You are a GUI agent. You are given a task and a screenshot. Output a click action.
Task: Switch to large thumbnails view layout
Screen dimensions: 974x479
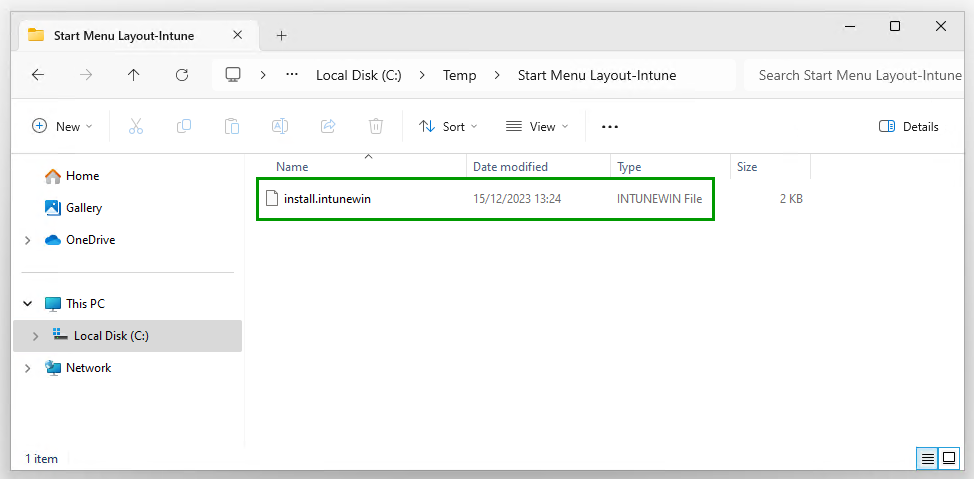click(949, 458)
